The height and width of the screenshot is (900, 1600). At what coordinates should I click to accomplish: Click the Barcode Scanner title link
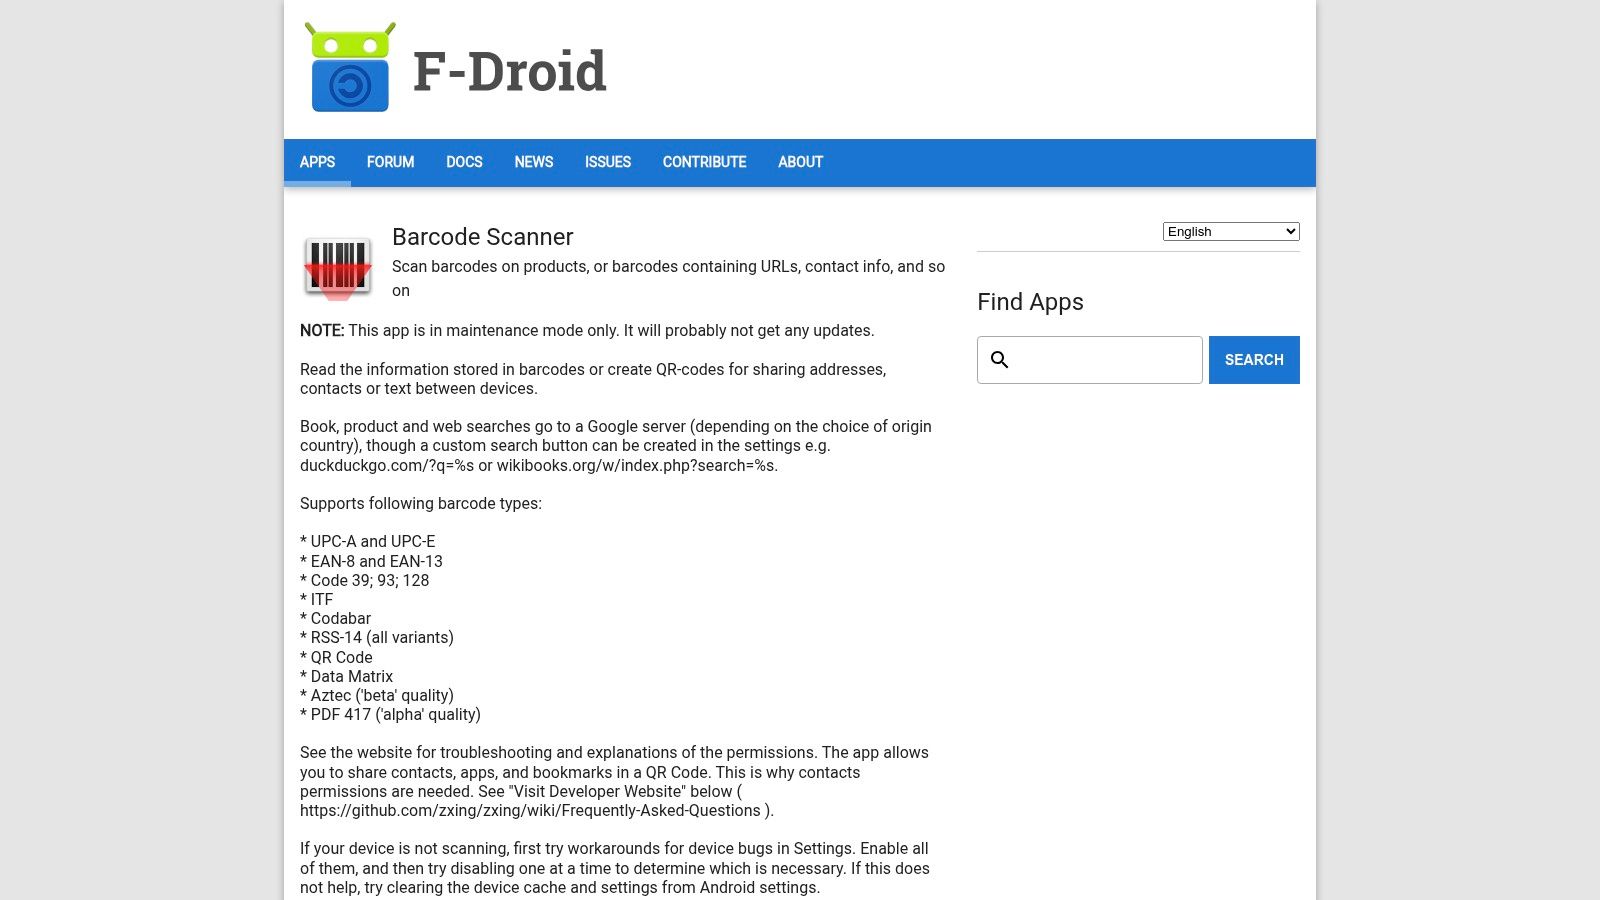click(482, 237)
